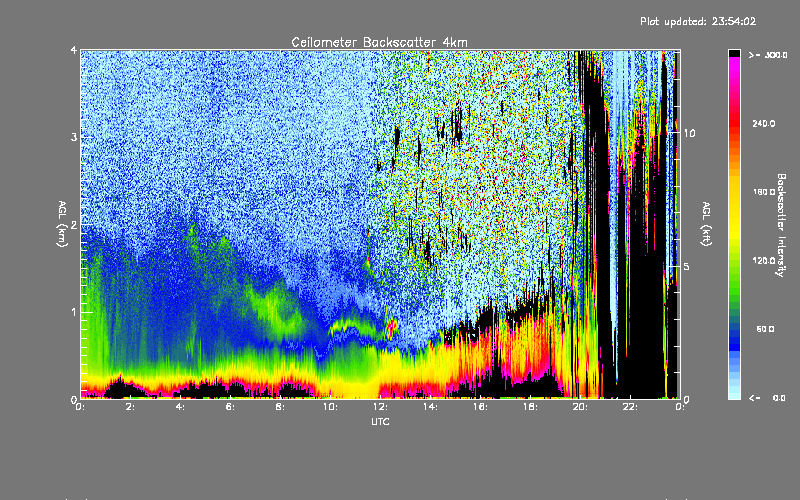Click the 5 kft right-axis tick label
This screenshot has height=500, width=800.
click(x=687, y=266)
